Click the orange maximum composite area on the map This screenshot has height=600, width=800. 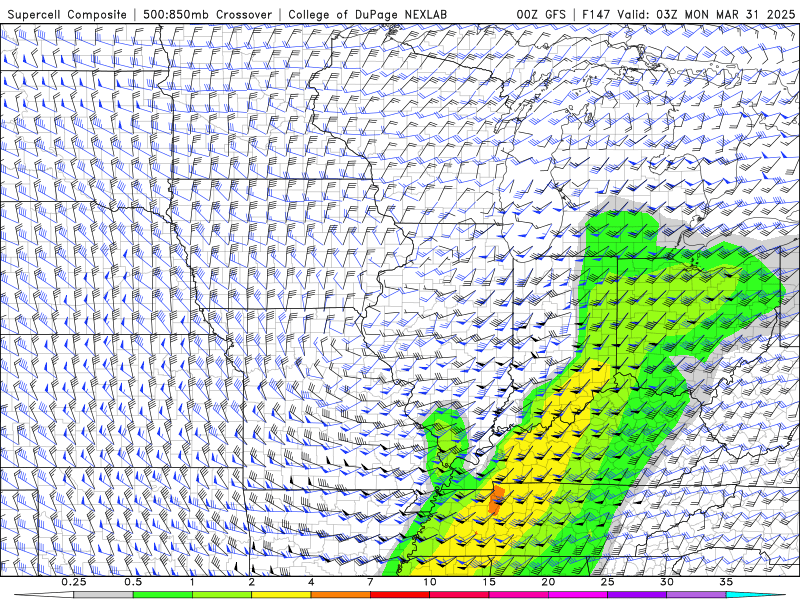[496, 499]
